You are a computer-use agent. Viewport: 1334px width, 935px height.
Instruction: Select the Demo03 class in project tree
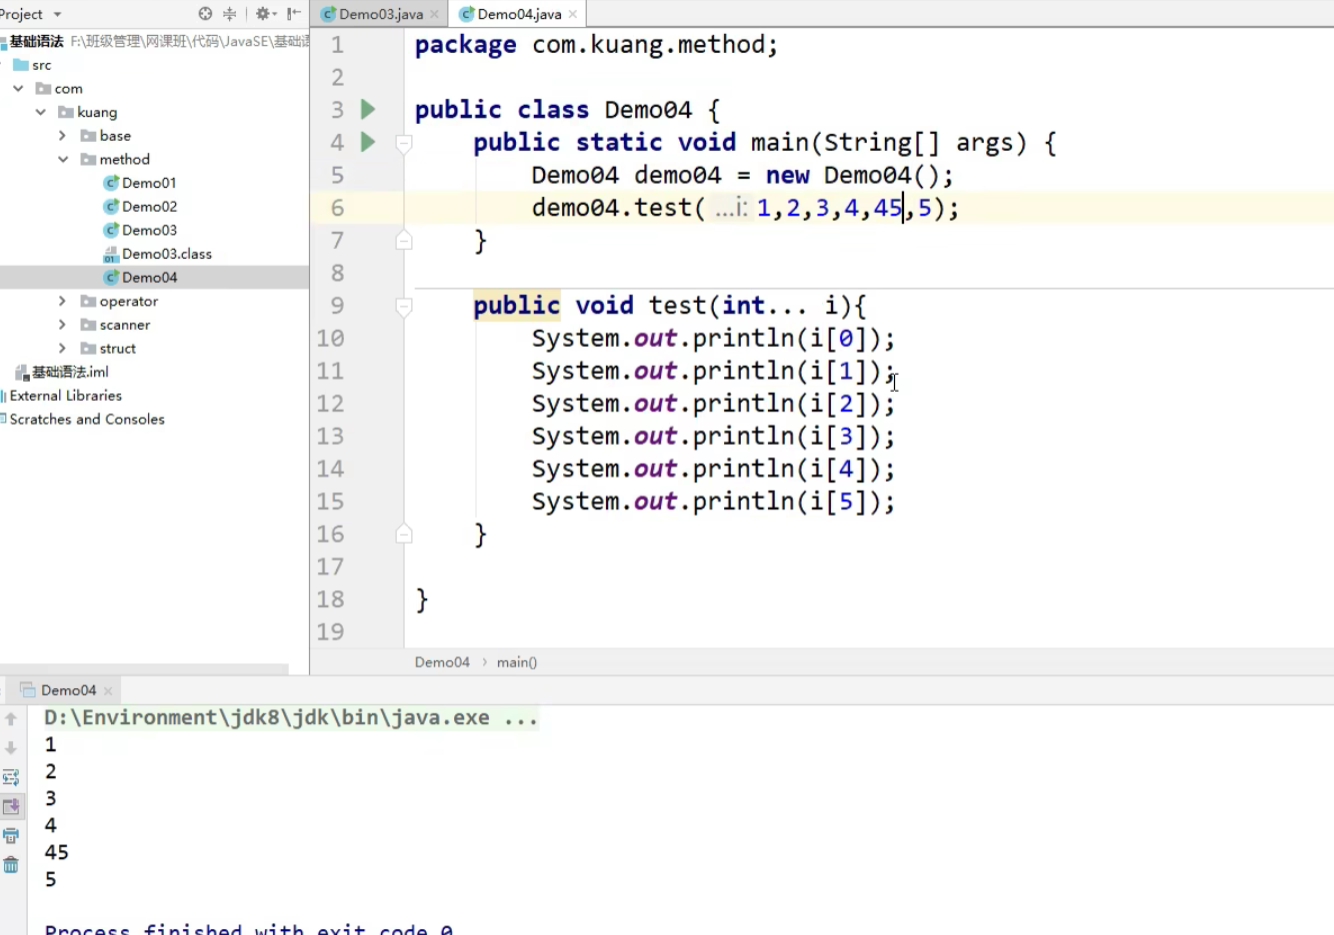click(x=149, y=230)
